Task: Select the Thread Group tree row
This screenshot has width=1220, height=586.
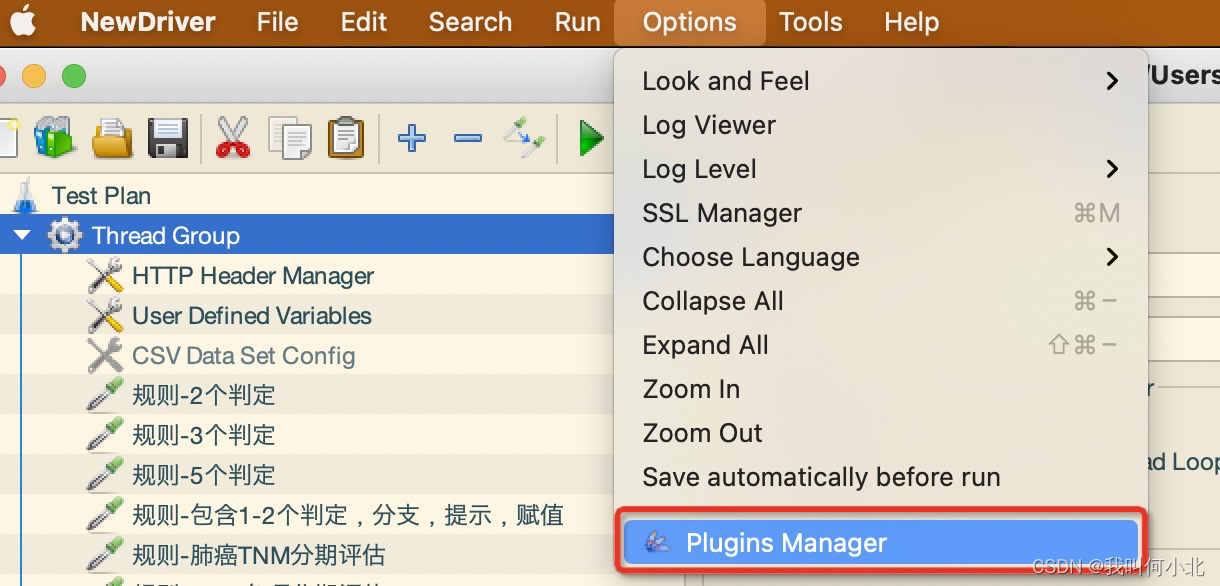Action: coord(307,236)
